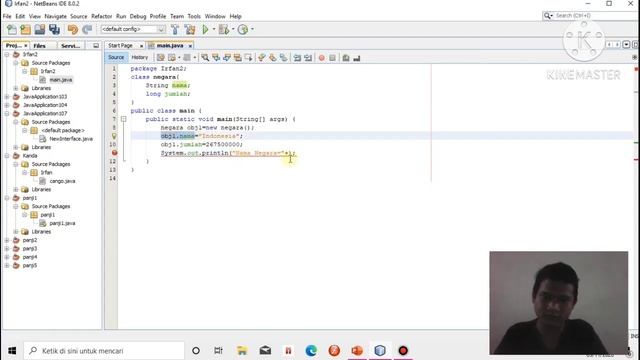Viewport: 640px width, 360px height.
Task: Switch to the Start Page tab
Action: pos(120,46)
